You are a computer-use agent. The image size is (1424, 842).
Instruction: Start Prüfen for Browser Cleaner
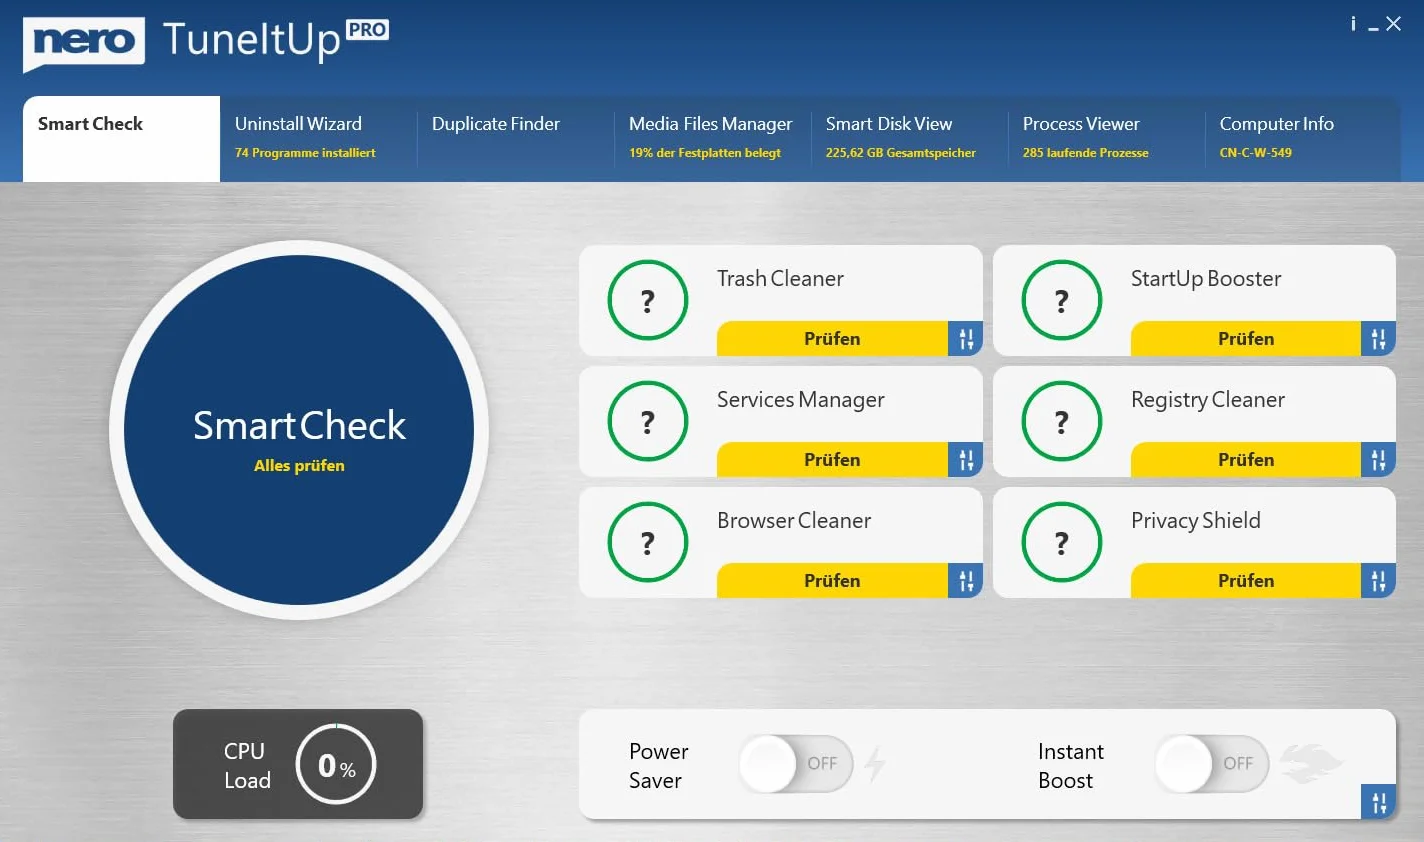coord(832,581)
